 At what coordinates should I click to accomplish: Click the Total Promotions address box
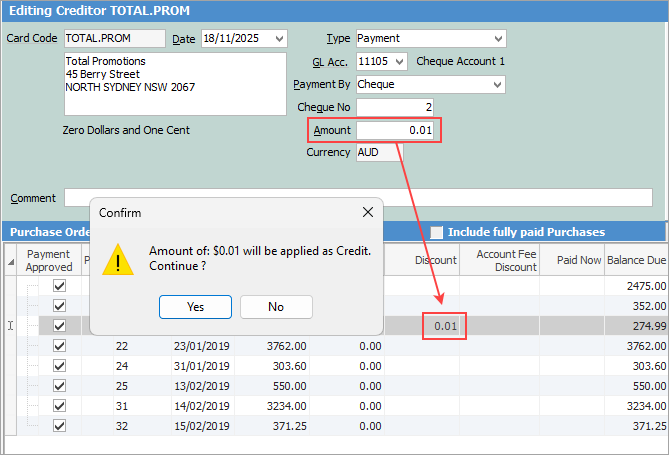[x=175, y=84]
